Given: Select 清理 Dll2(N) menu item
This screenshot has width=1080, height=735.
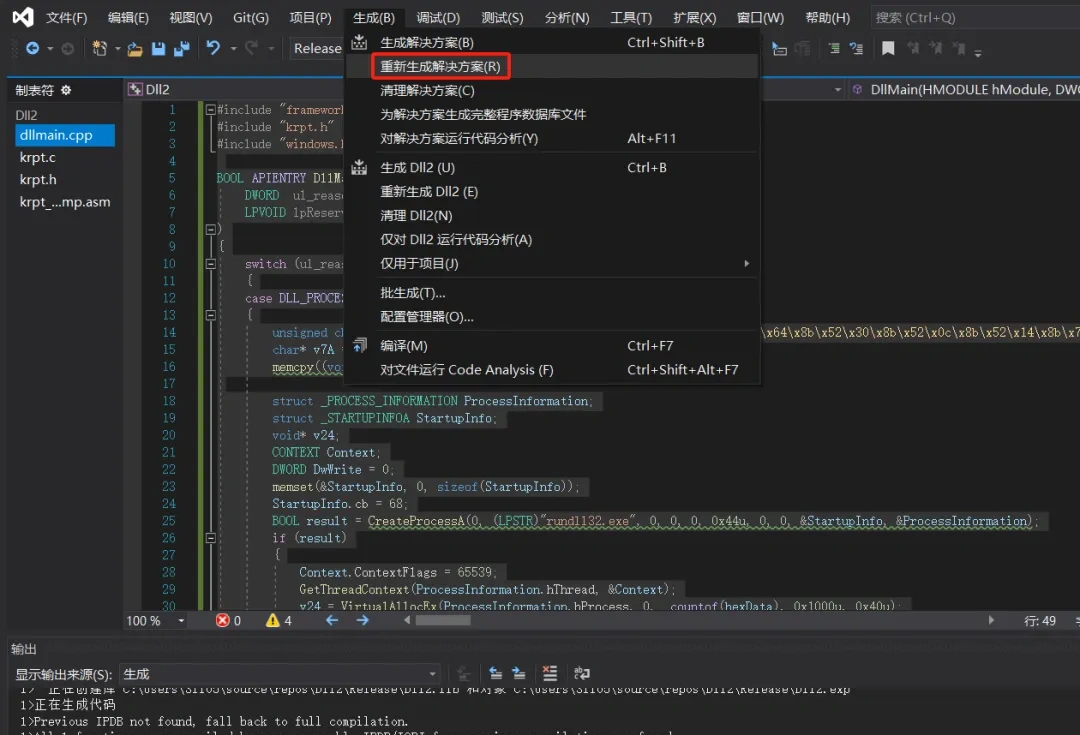Looking at the screenshot, I should tap(552, 216).
